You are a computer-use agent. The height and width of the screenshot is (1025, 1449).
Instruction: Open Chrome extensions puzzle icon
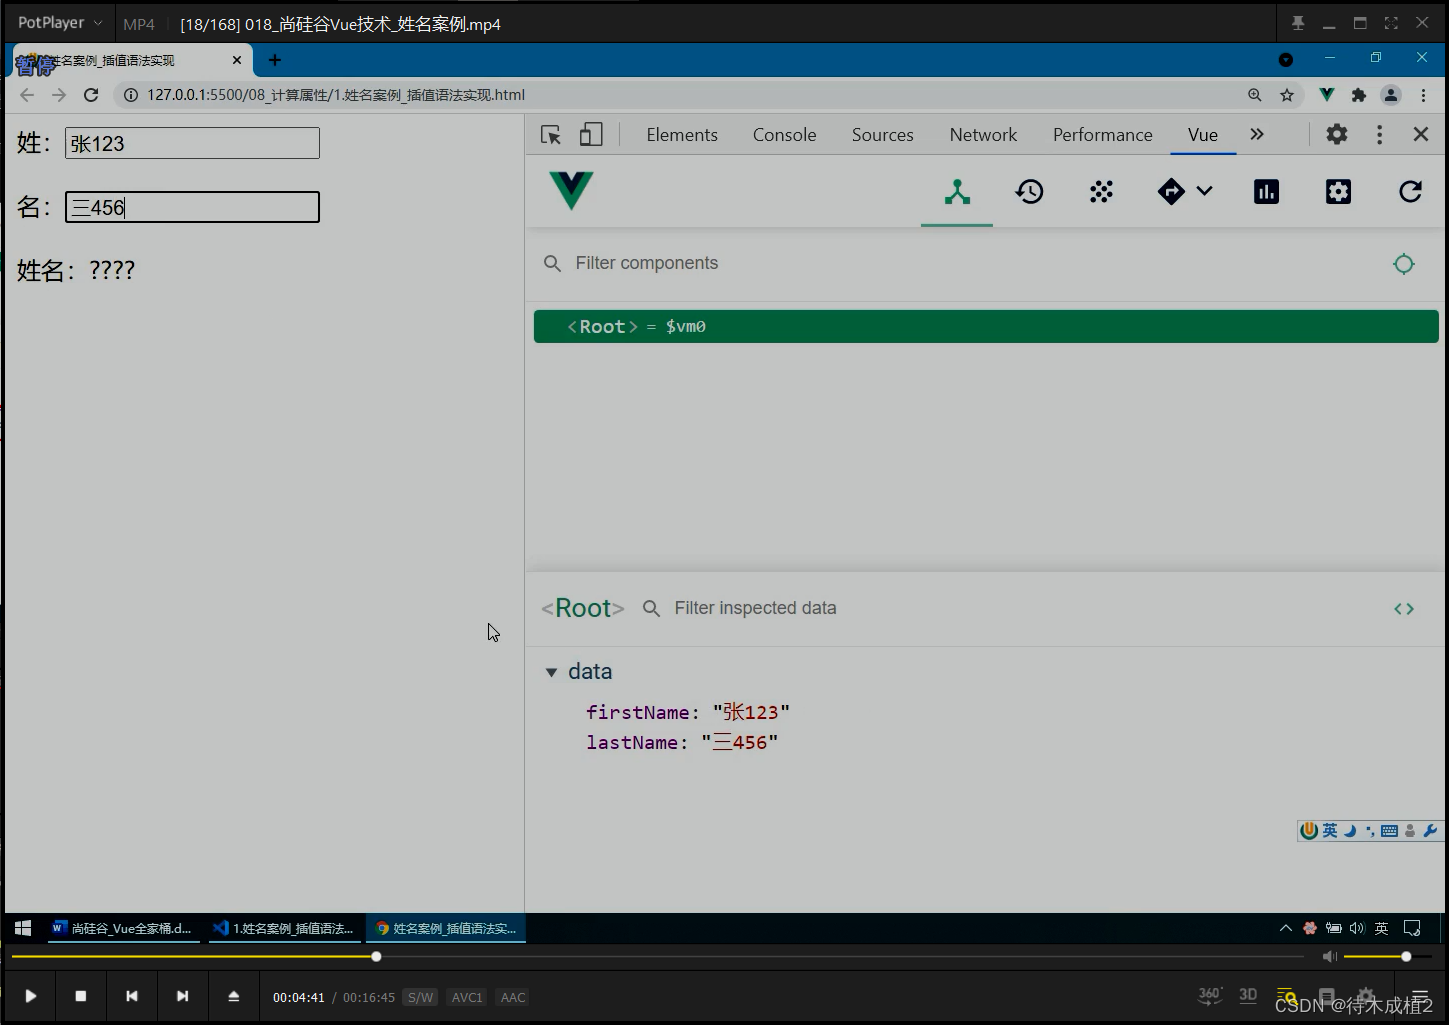coord(1358,95)
